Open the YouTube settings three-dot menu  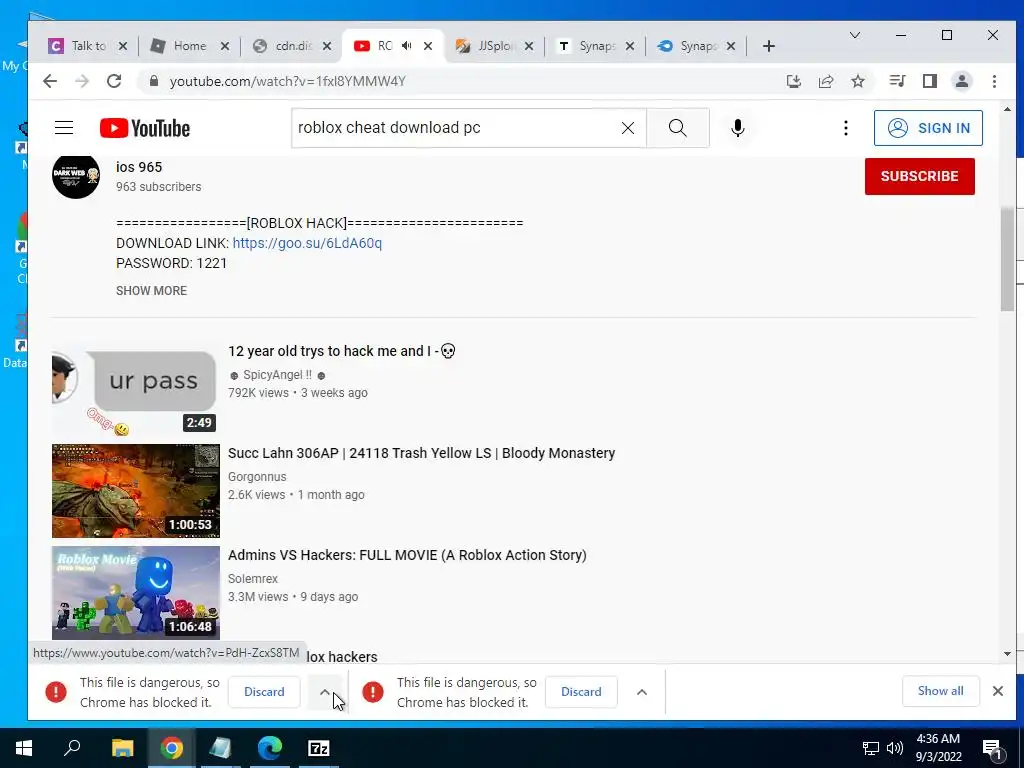click(846, 128)
